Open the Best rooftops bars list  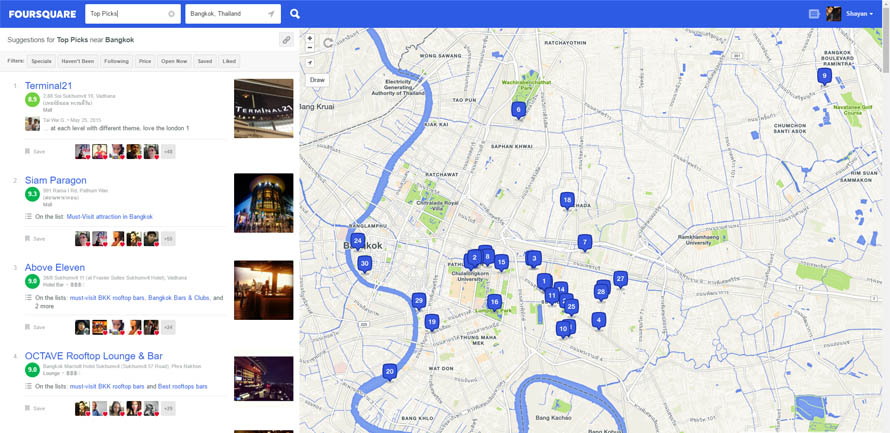[x=183, y=386]
